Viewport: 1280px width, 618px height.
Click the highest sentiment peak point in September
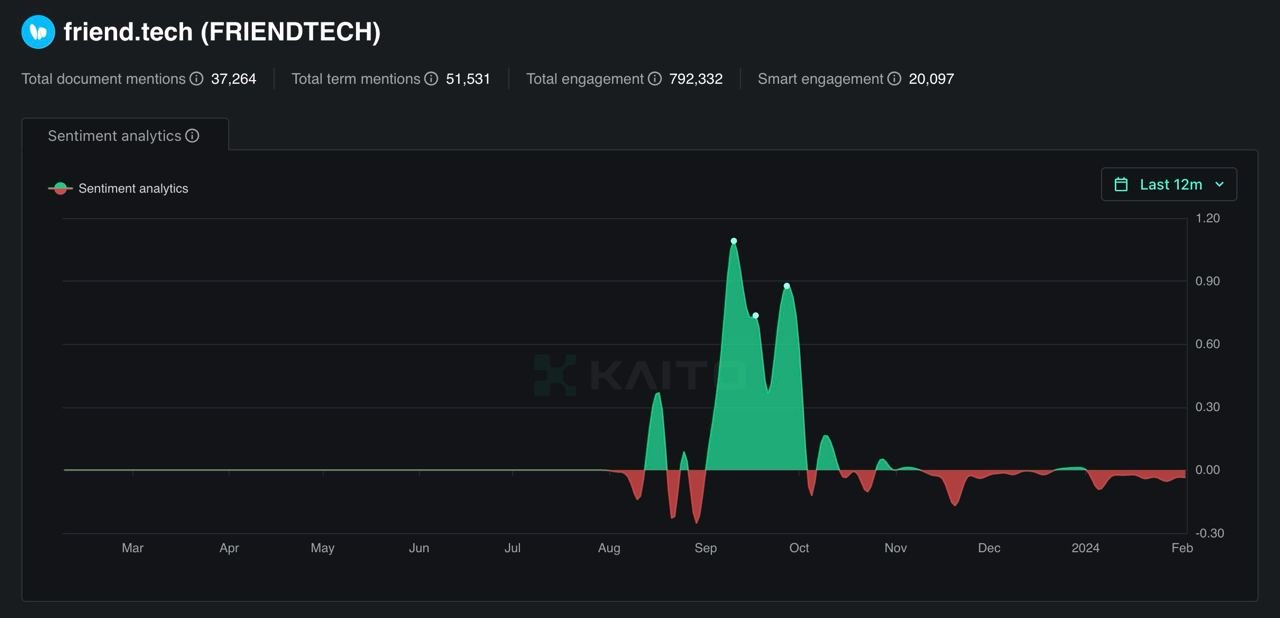coord(734,241)
